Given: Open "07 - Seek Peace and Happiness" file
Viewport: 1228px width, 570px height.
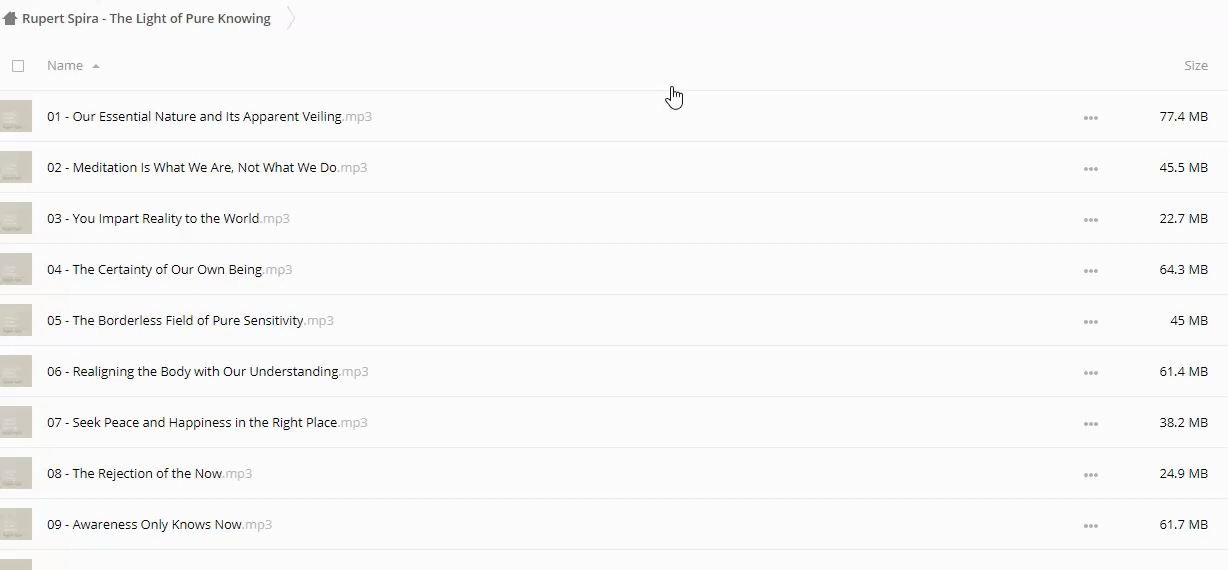Looking at the screenshot, I should point(206,423).
